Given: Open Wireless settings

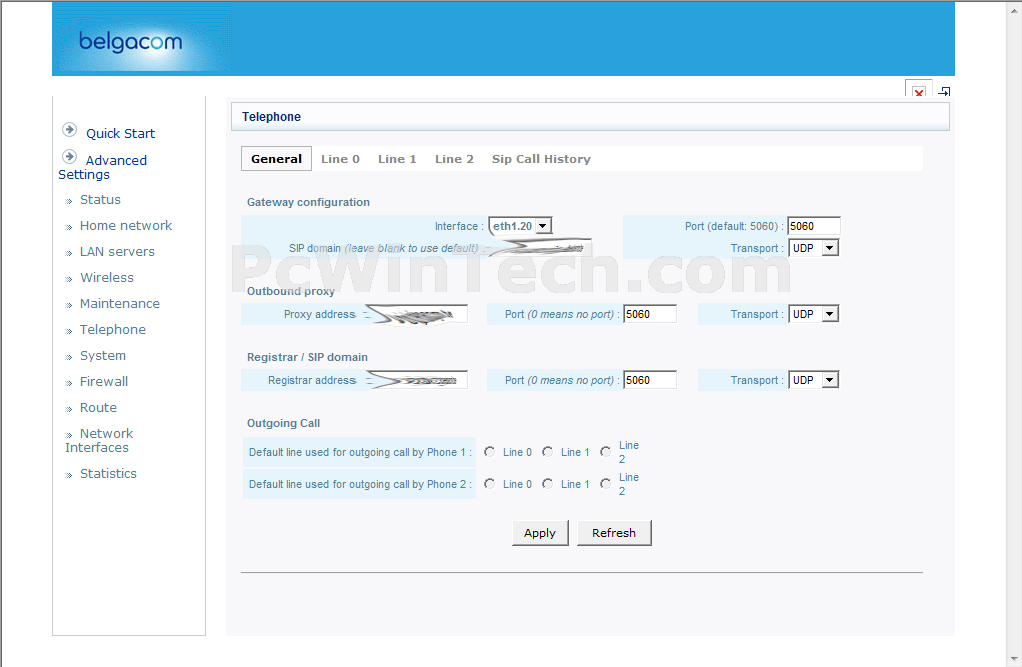Looking at the screenshot, I should tap(107, 278).
